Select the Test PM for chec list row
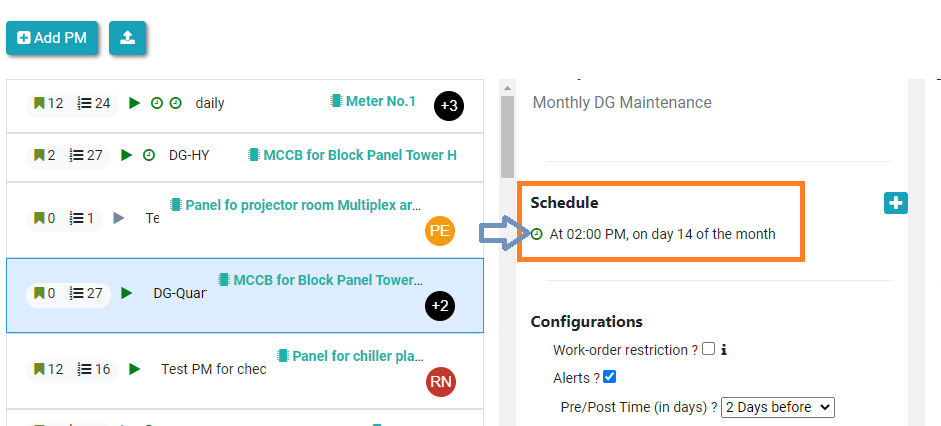Image resolution: width=941 pixels, height=426 pixels. tap(213, 369)
